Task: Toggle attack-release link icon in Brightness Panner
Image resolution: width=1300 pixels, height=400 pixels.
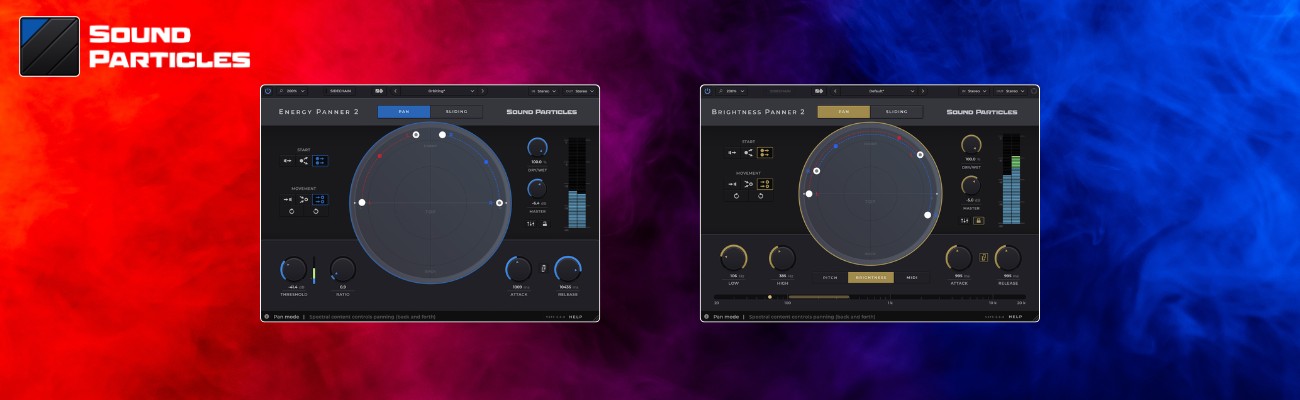Action: [x=983, y=258]
